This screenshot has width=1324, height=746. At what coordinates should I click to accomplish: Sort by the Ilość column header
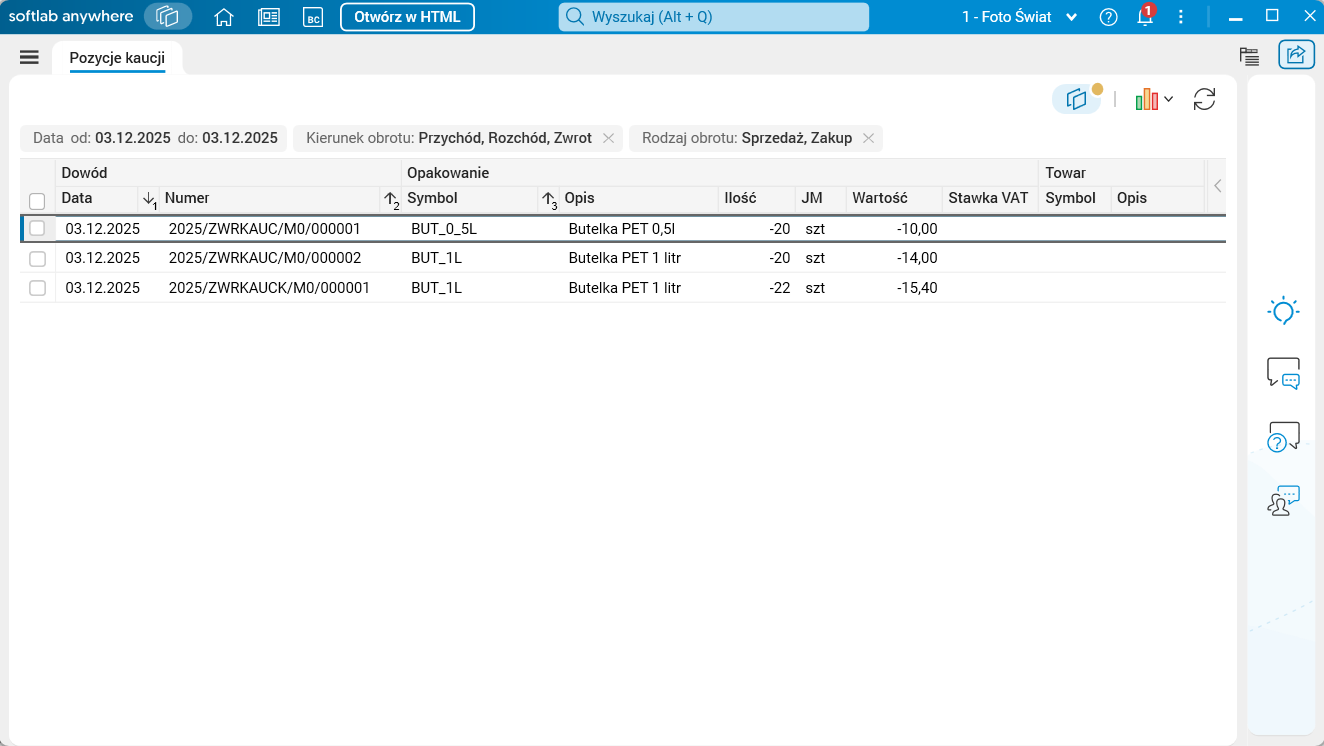pyautogui.click(x=756, y=198)
